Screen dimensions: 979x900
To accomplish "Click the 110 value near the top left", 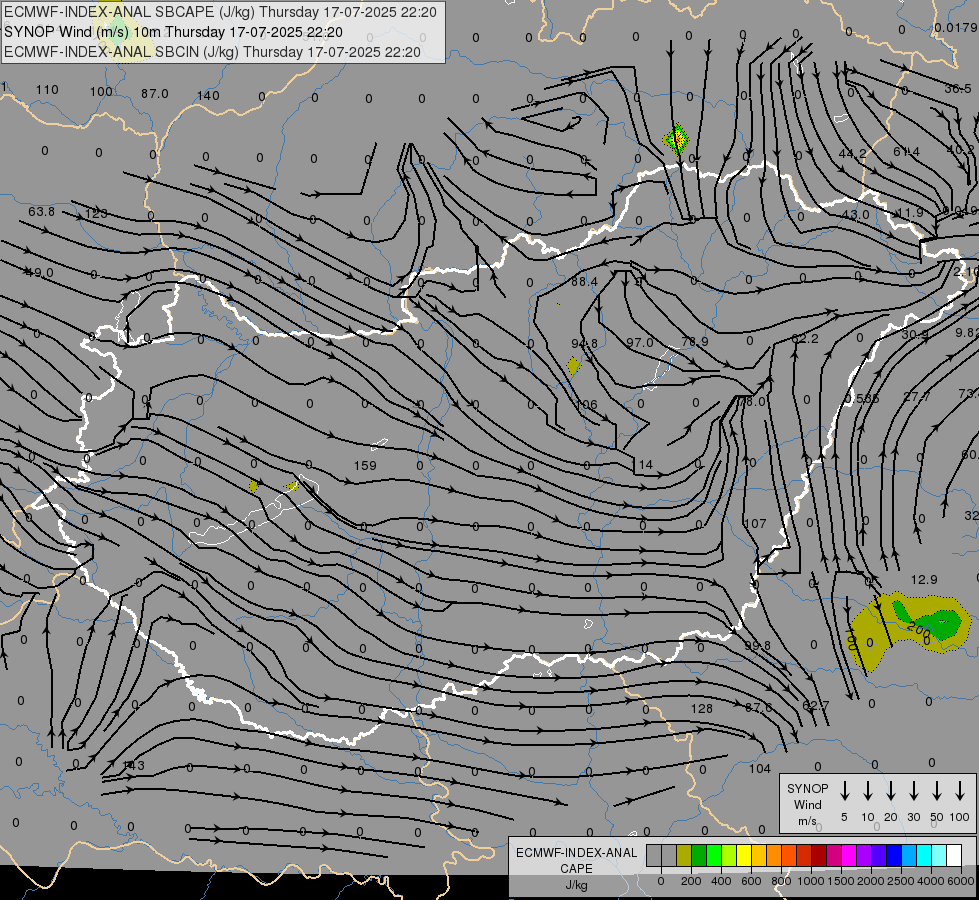I will [x=47, y=89].
